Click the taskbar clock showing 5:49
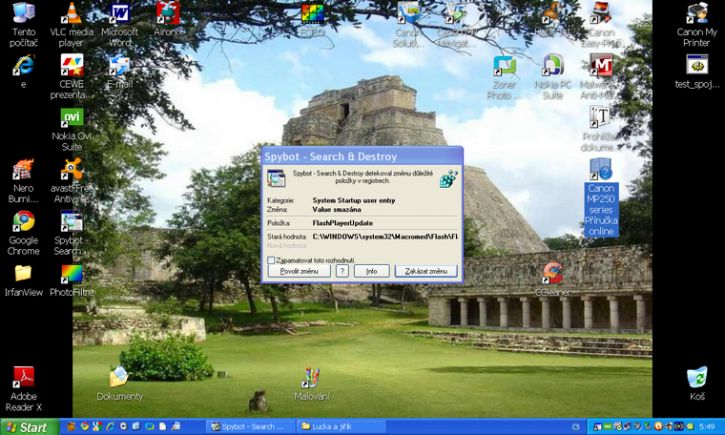The height and width of the screenshot is (435, 725). click(707, 427)
